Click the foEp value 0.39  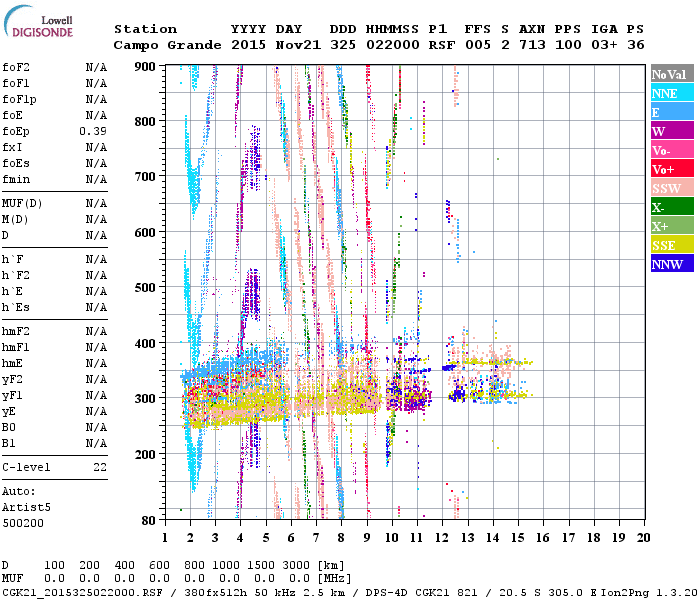pyautogui.click(x=93, y=131)
